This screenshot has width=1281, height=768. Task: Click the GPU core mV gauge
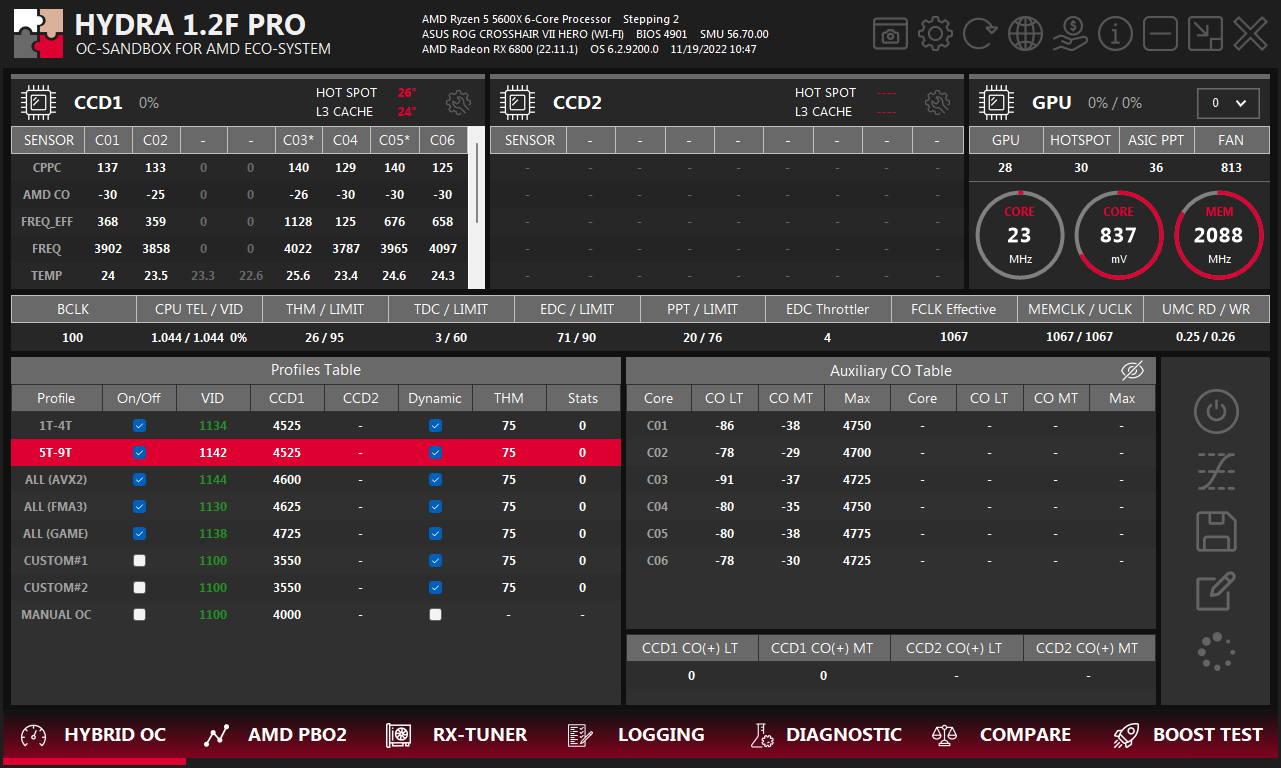pyautogui.click(x=1118, y=235)
